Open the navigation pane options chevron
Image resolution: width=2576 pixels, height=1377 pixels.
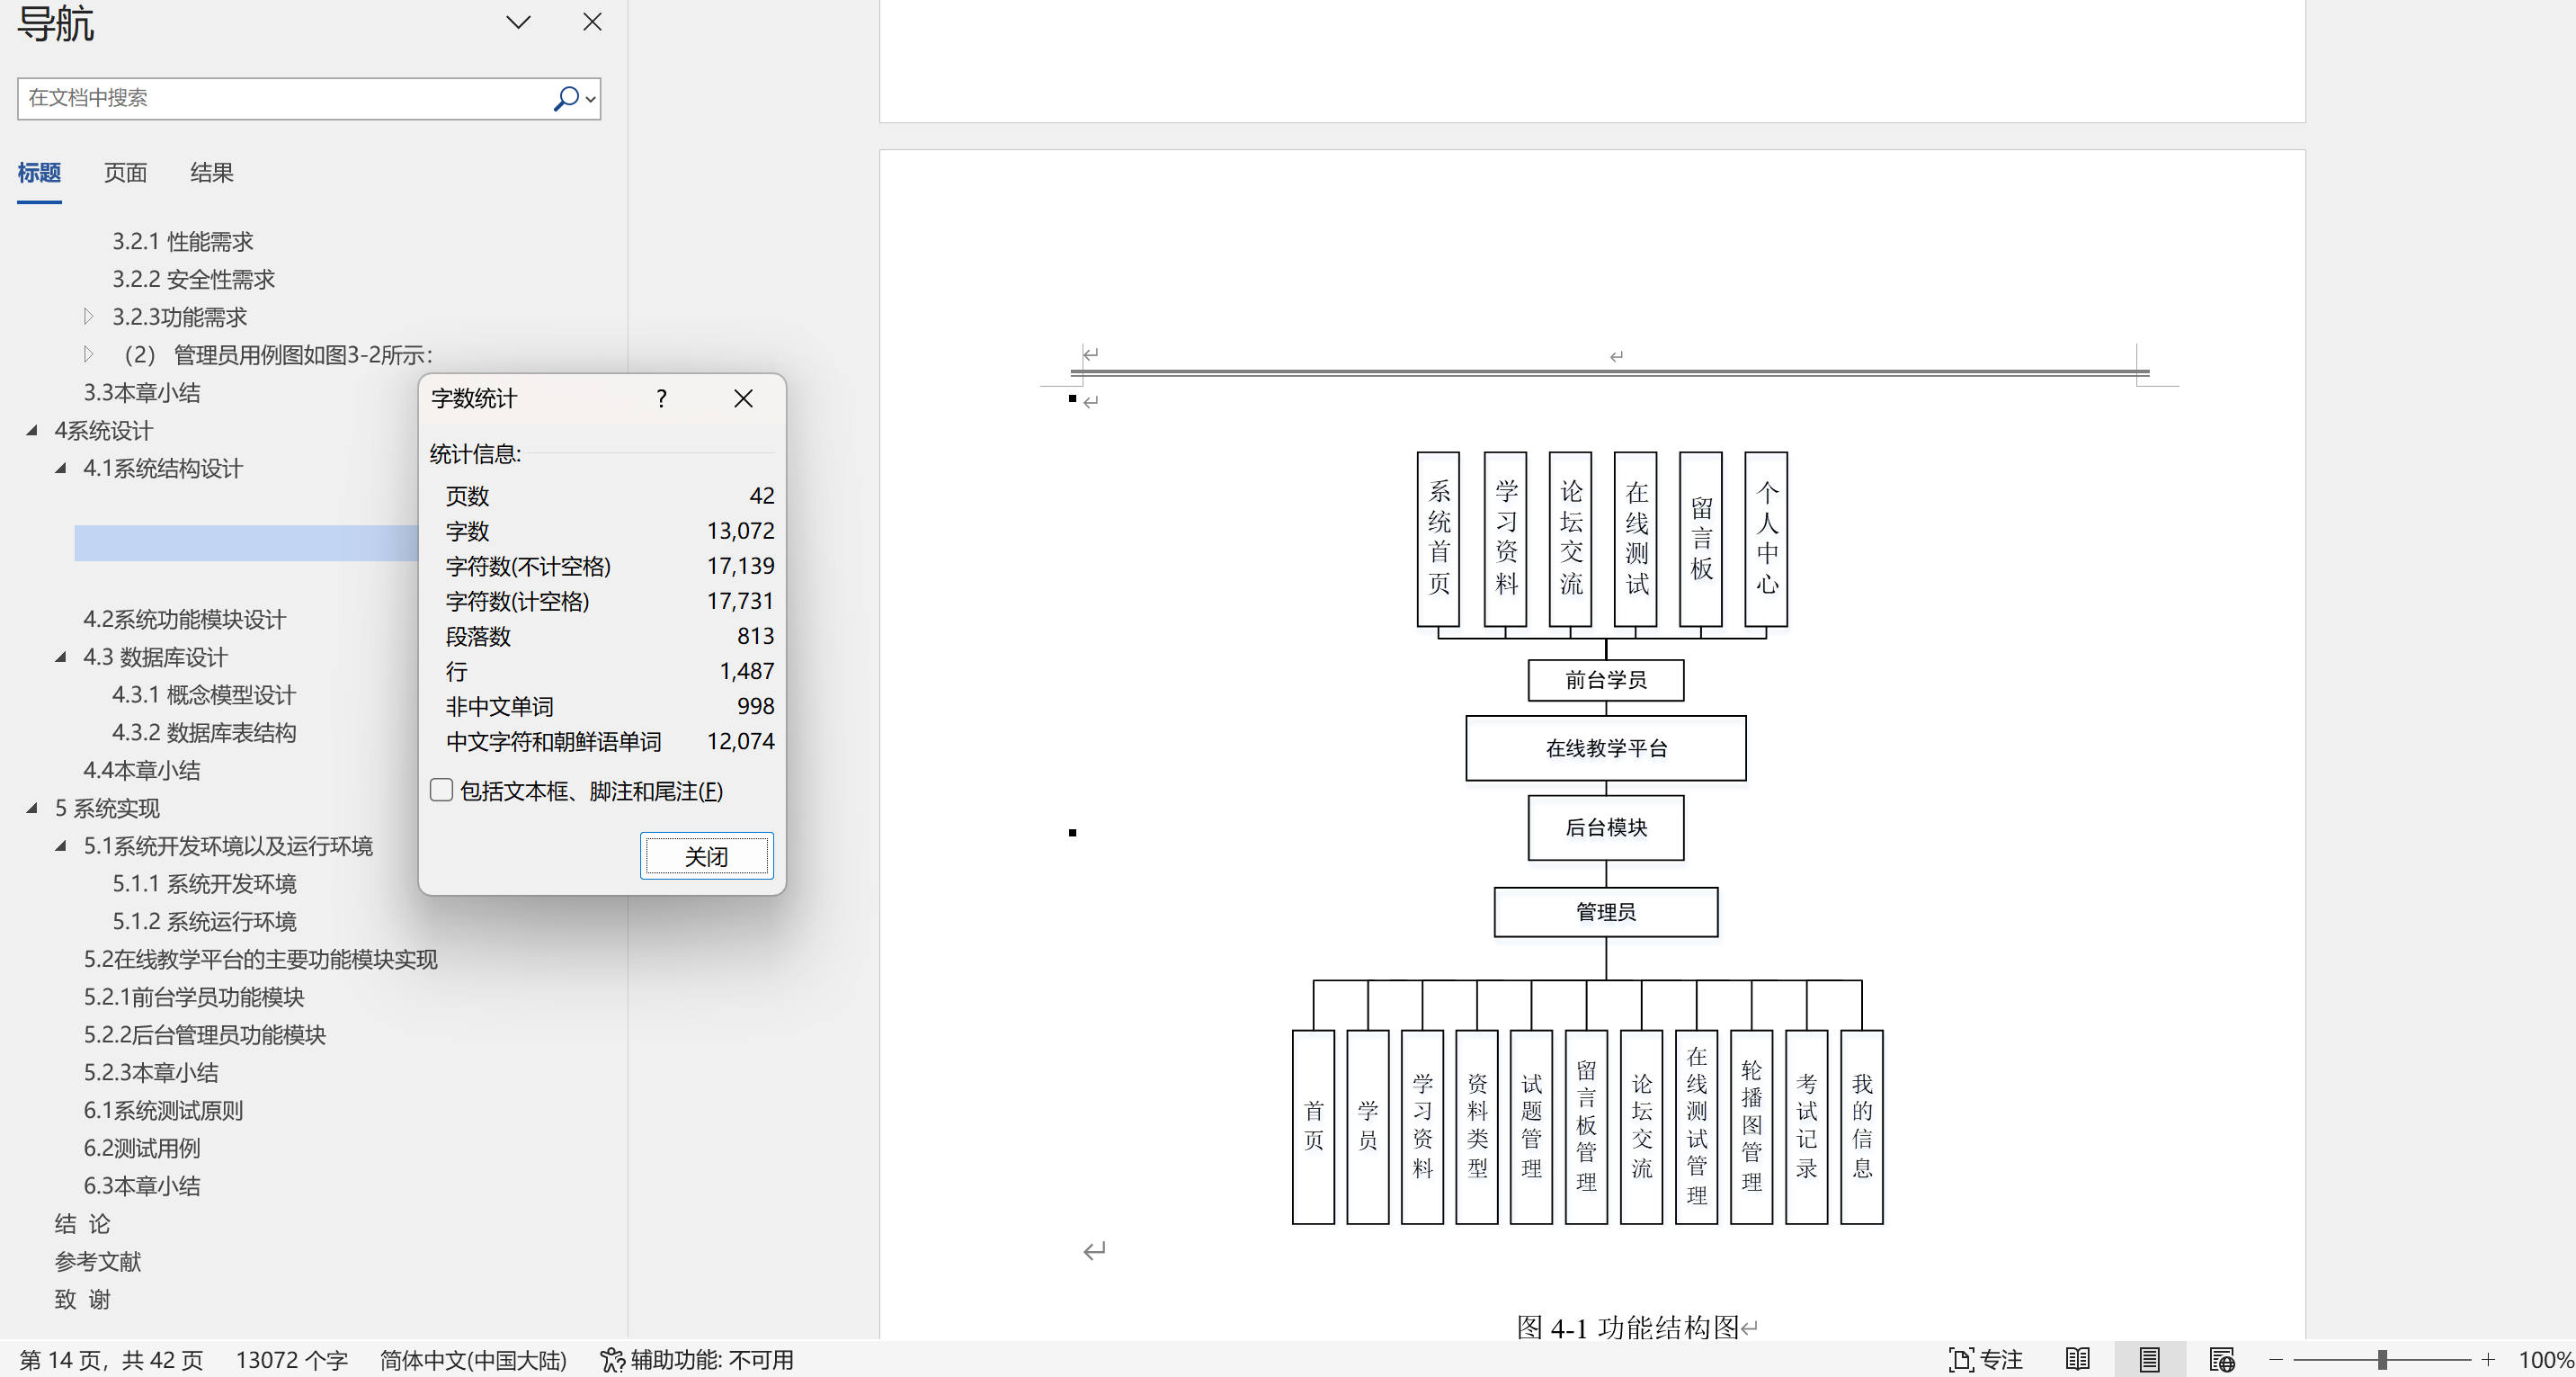pyautogui.click(x=518, y=22)
